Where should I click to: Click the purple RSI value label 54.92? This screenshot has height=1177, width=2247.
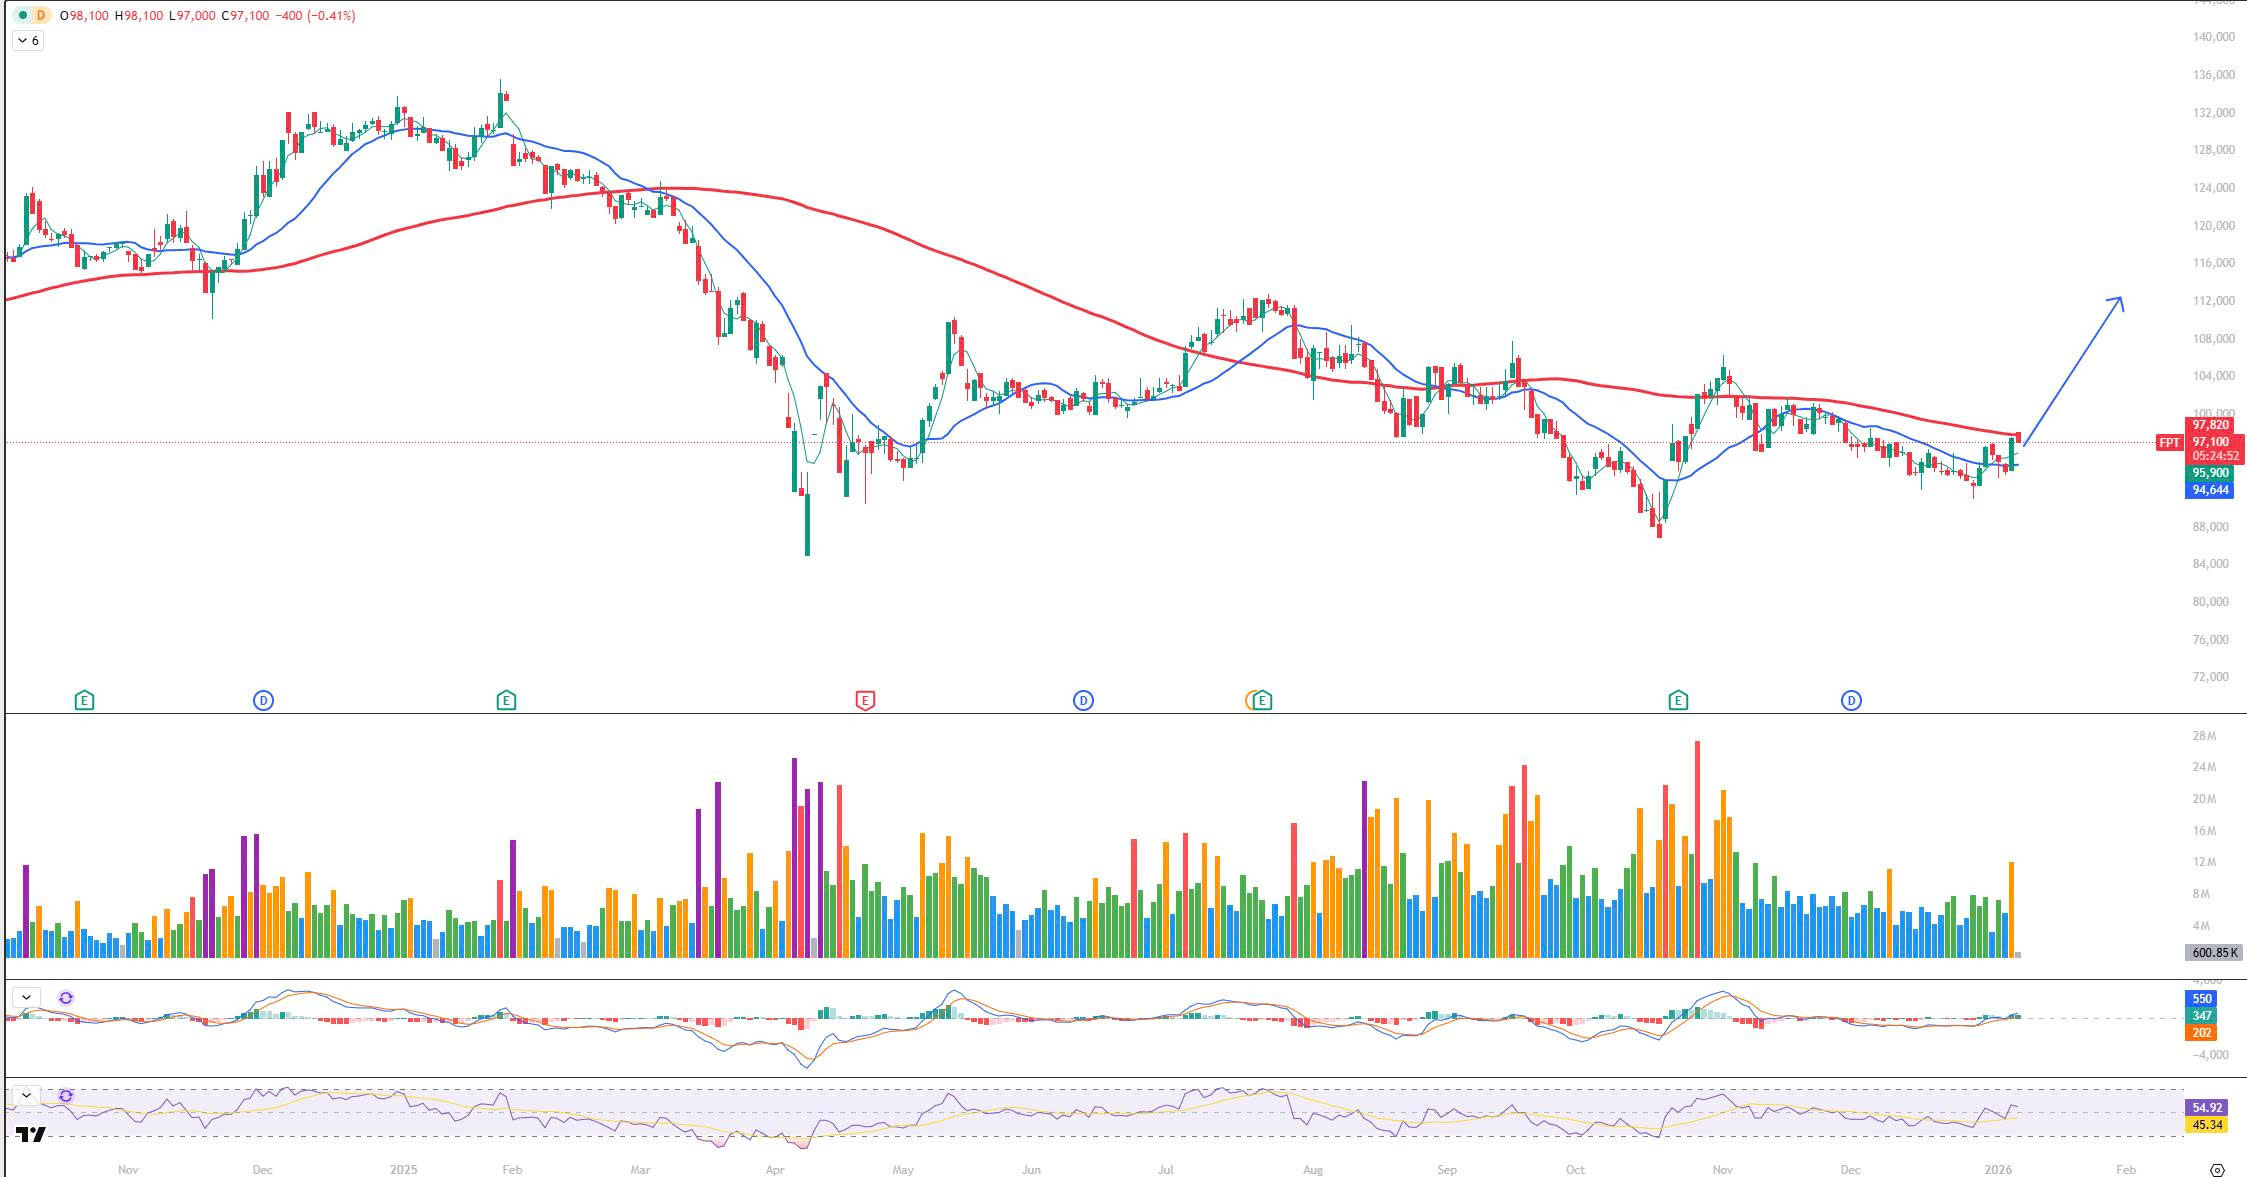point(2206,1108)
